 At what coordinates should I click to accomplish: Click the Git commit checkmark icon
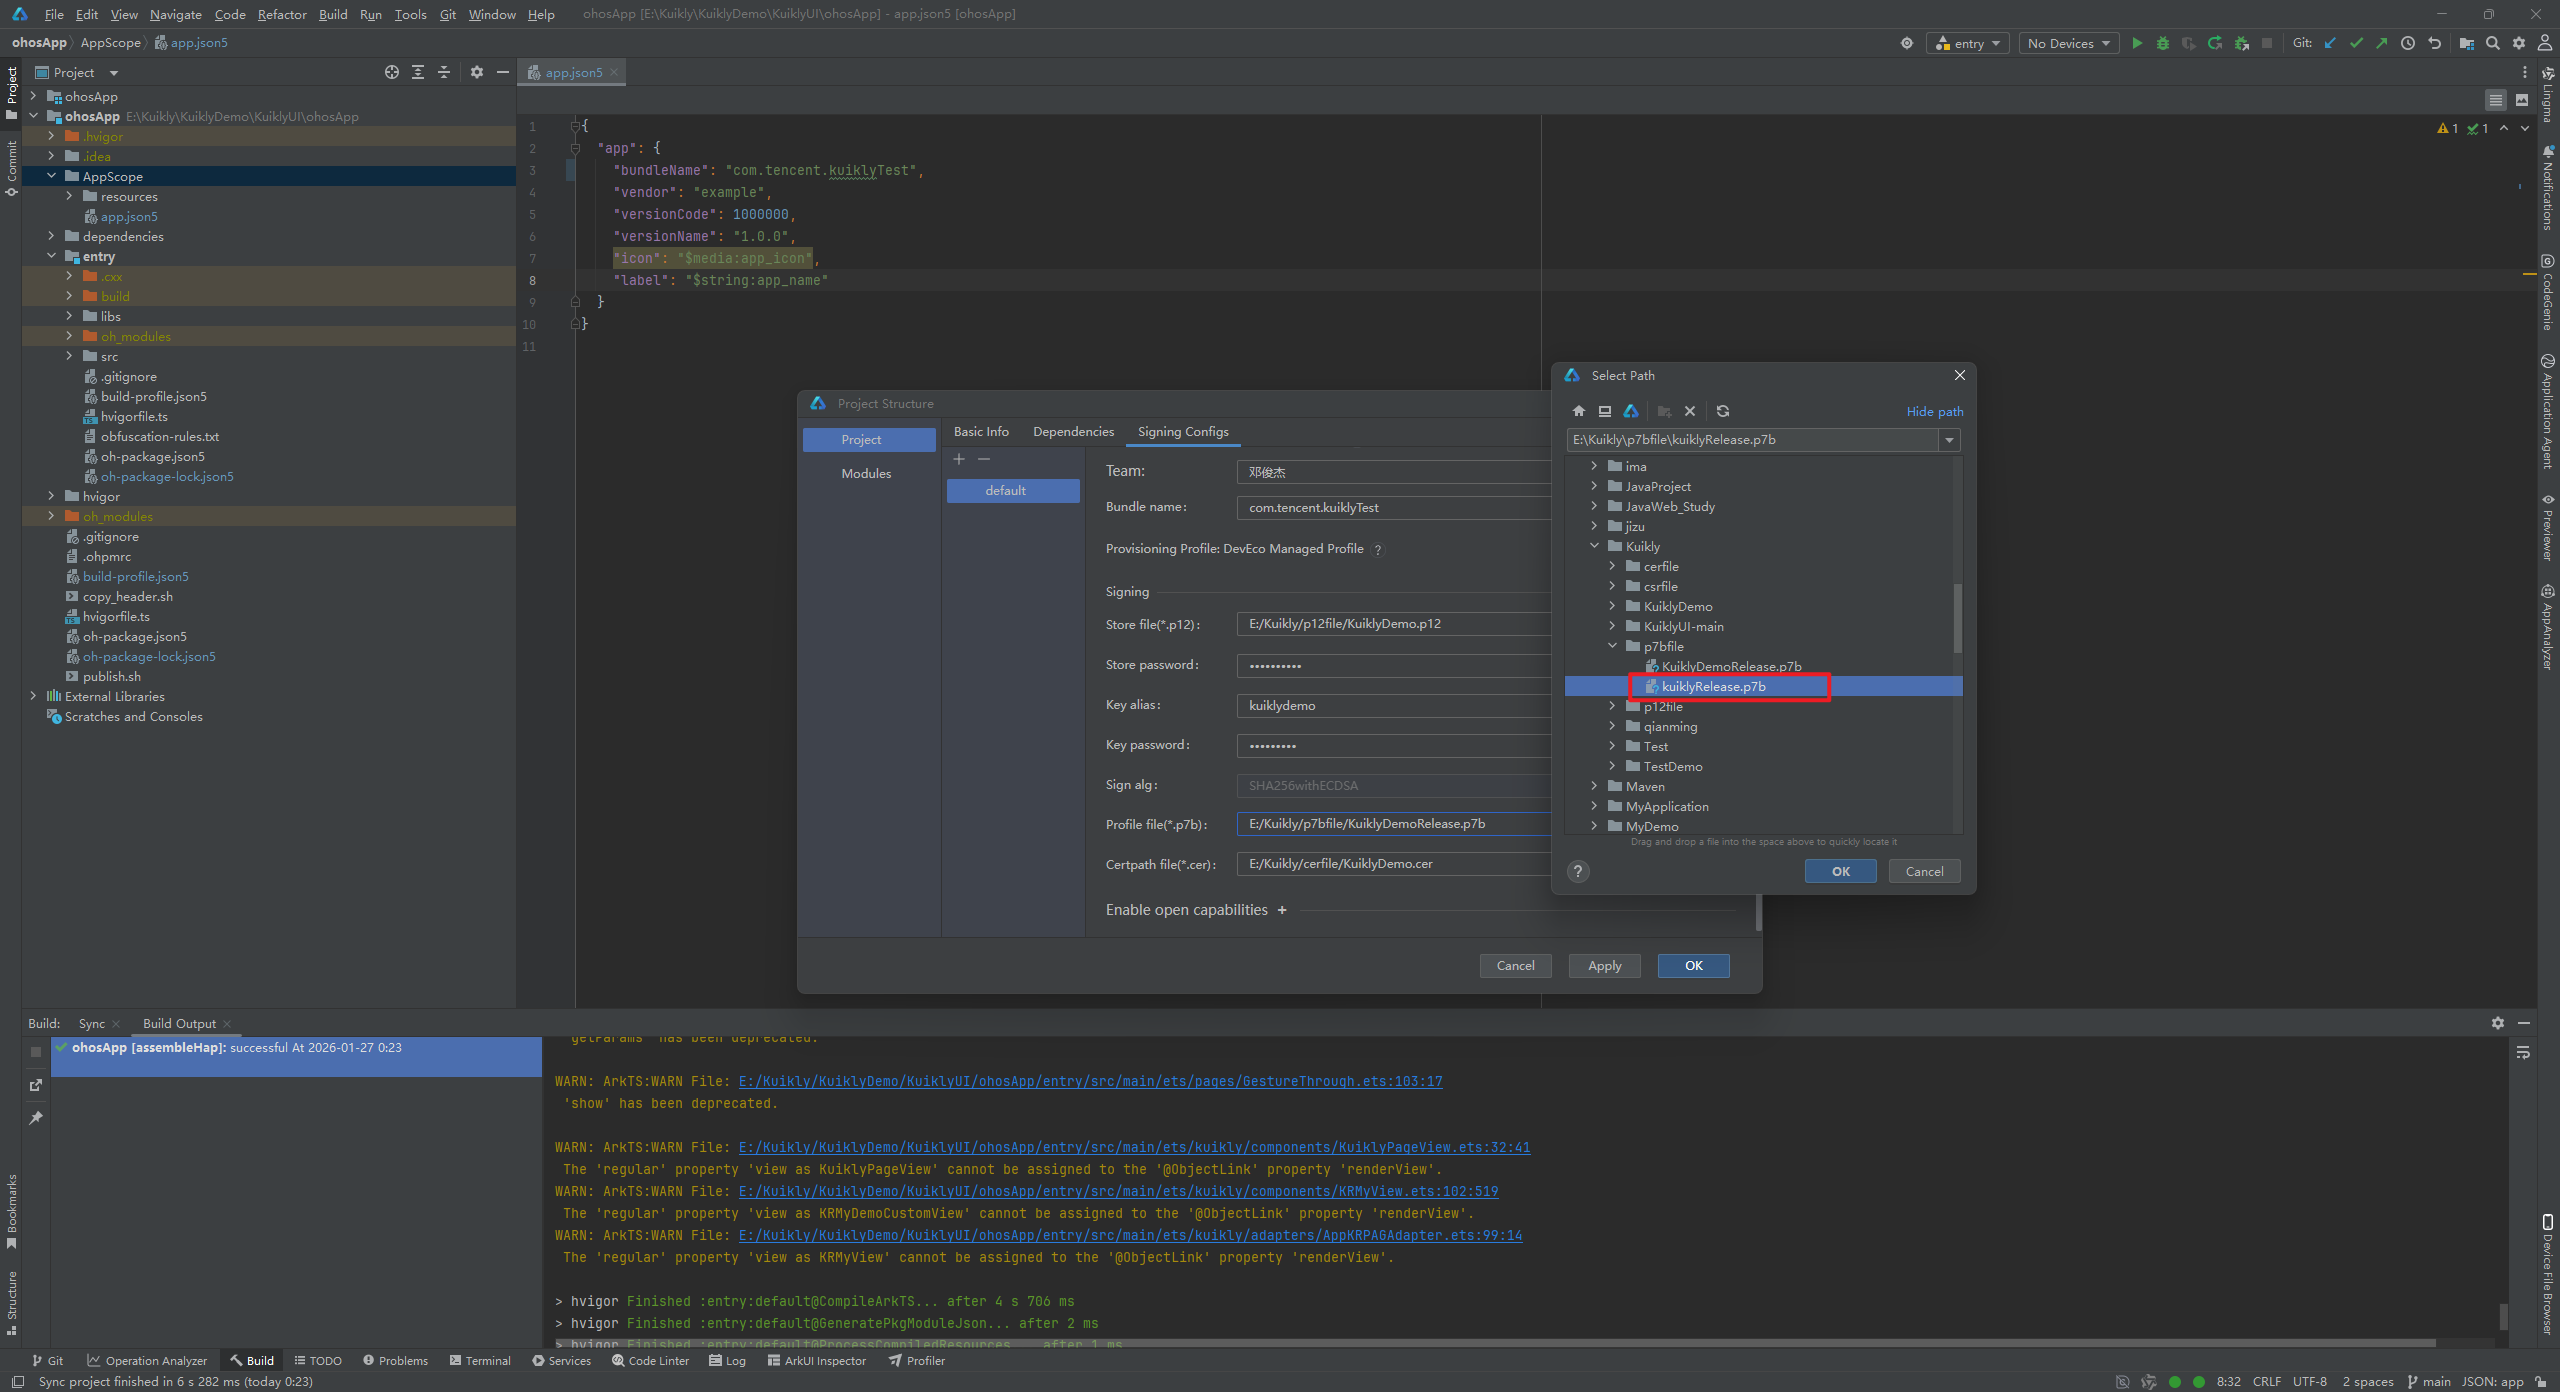(2356, 43)
